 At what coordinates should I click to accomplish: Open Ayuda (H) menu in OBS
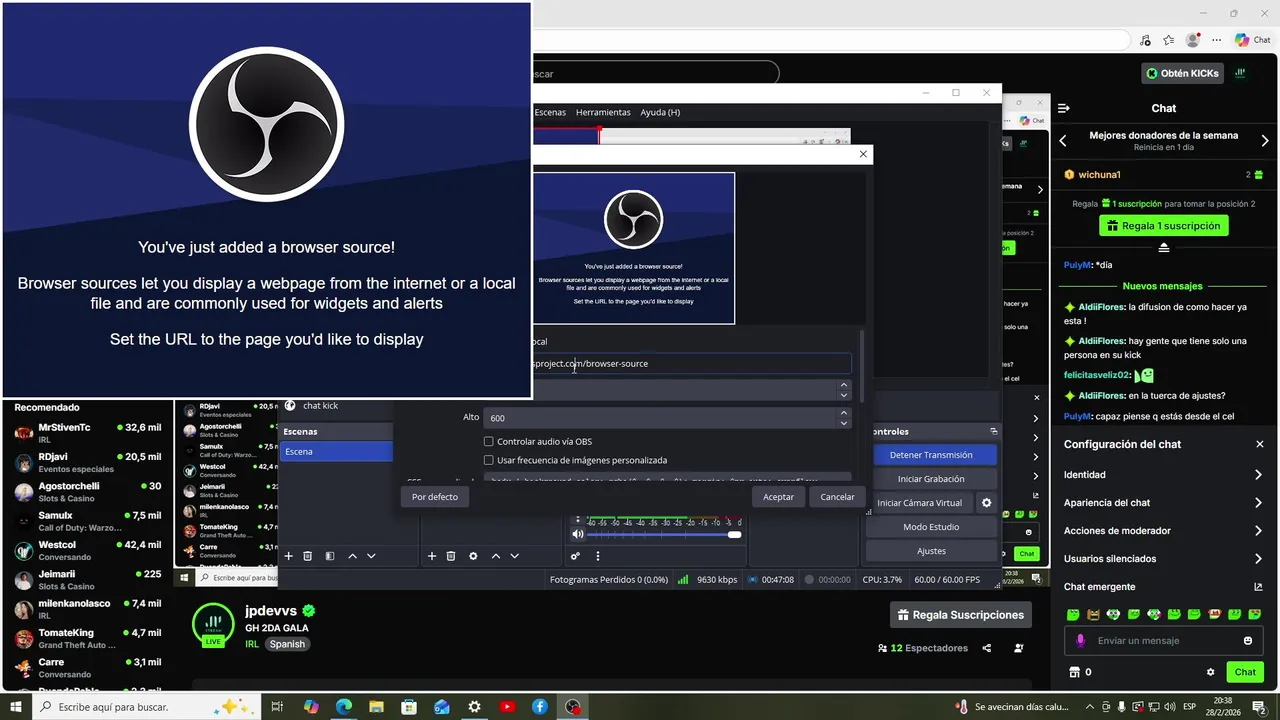pos(660,112)
